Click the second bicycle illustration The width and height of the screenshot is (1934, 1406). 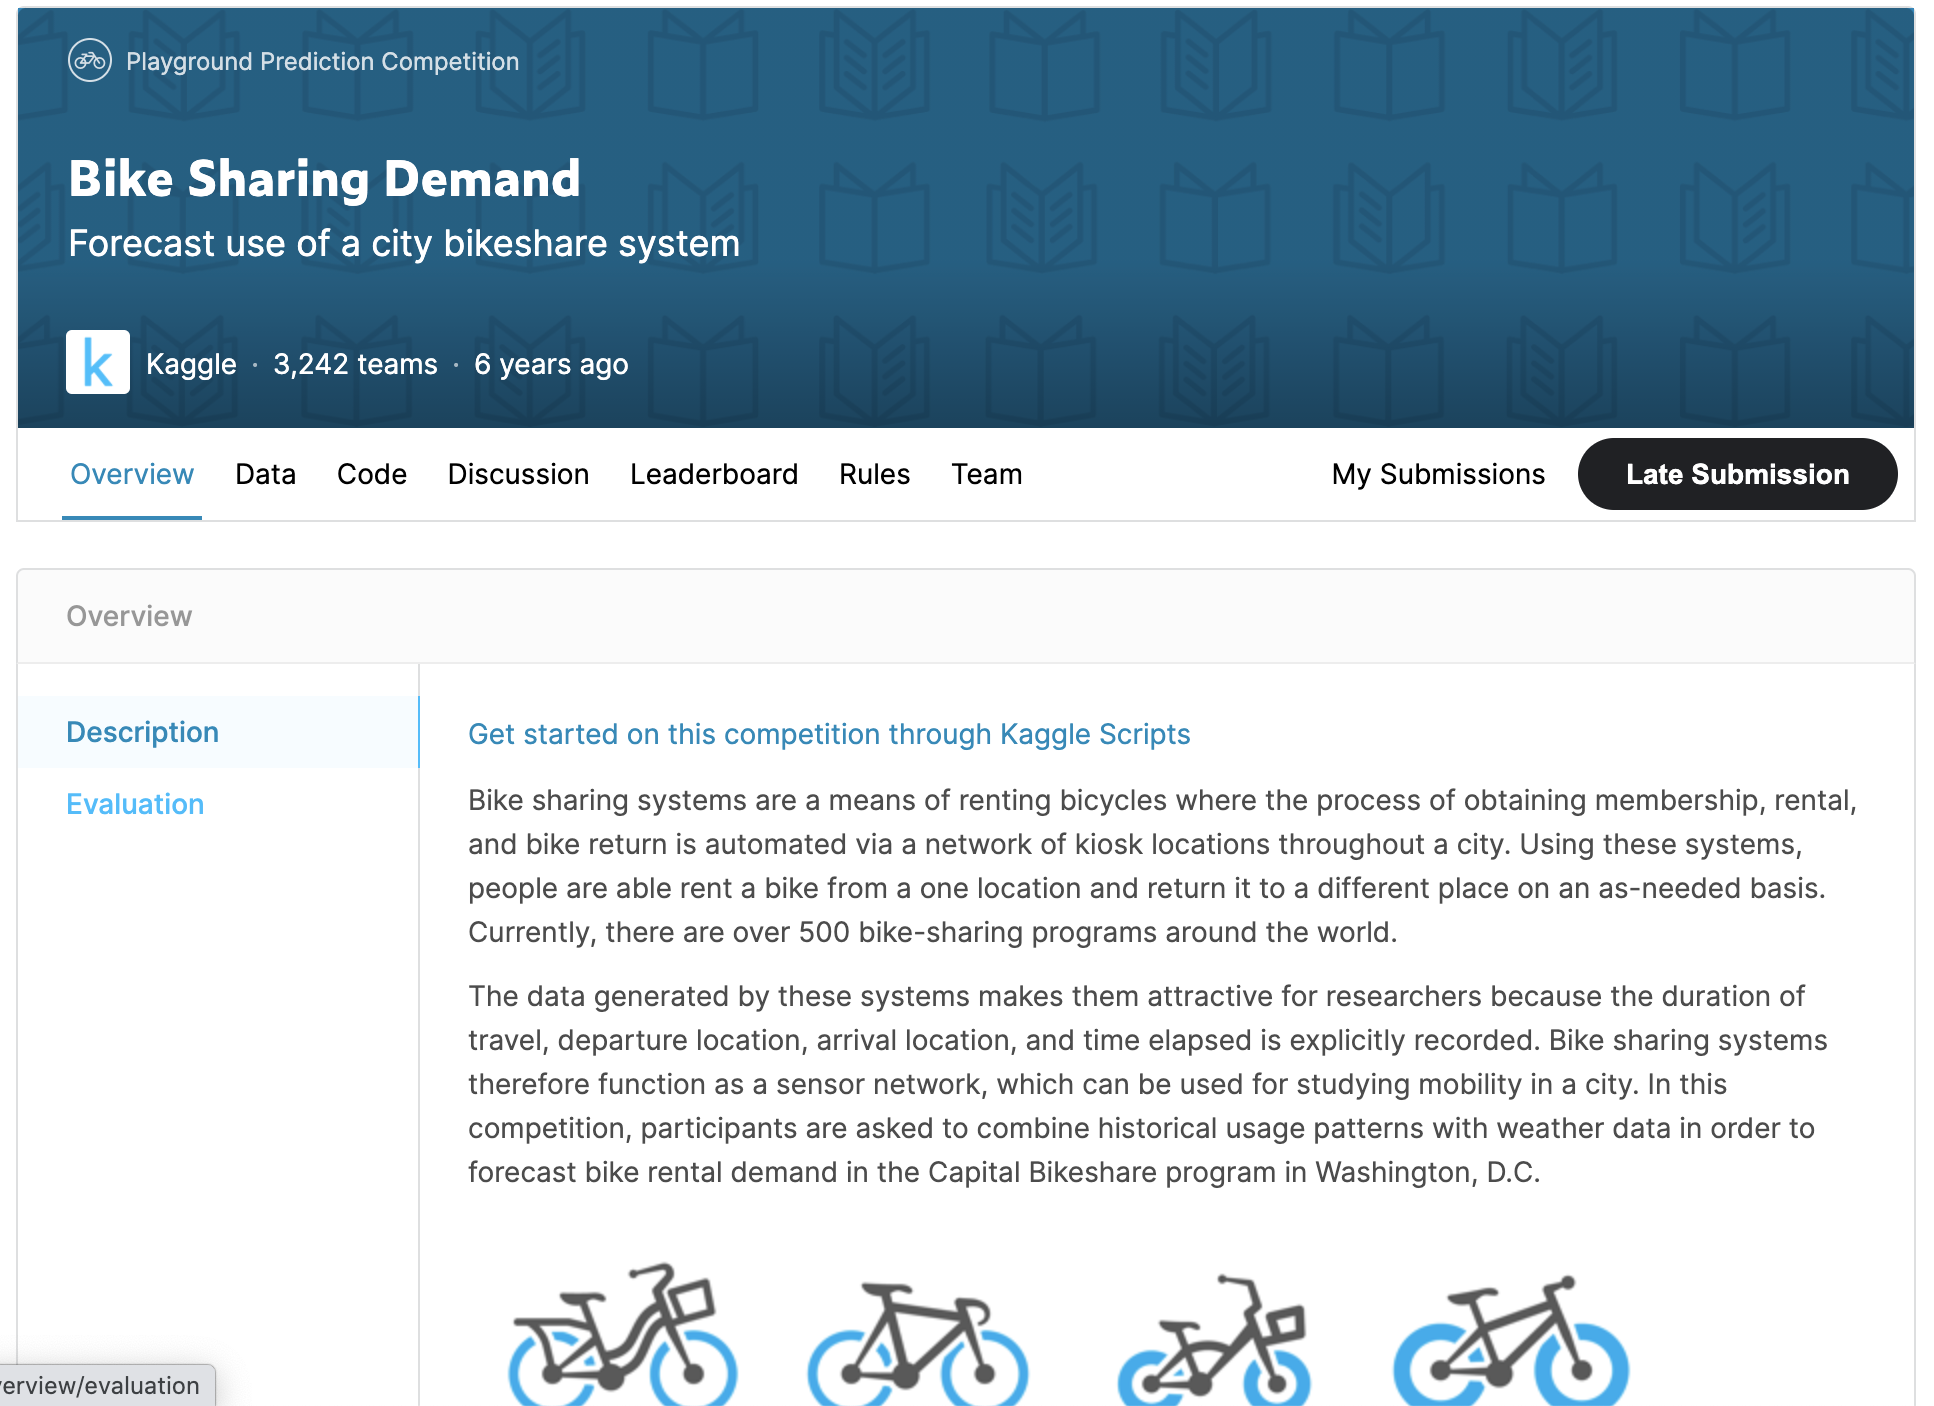tap(918, 1344)
